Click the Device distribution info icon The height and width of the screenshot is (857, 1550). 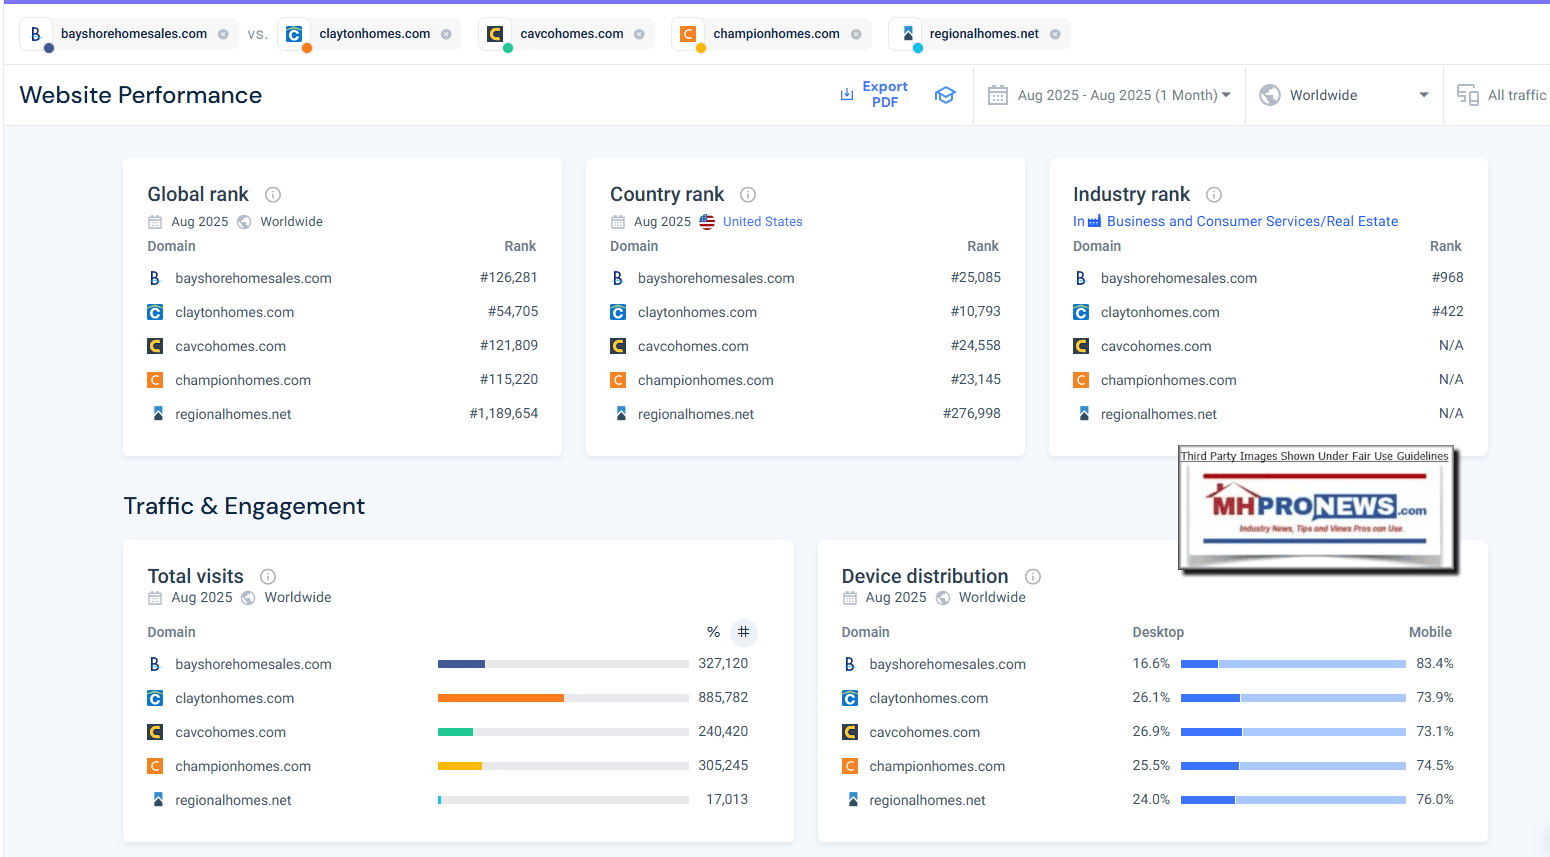(1033, 577)
